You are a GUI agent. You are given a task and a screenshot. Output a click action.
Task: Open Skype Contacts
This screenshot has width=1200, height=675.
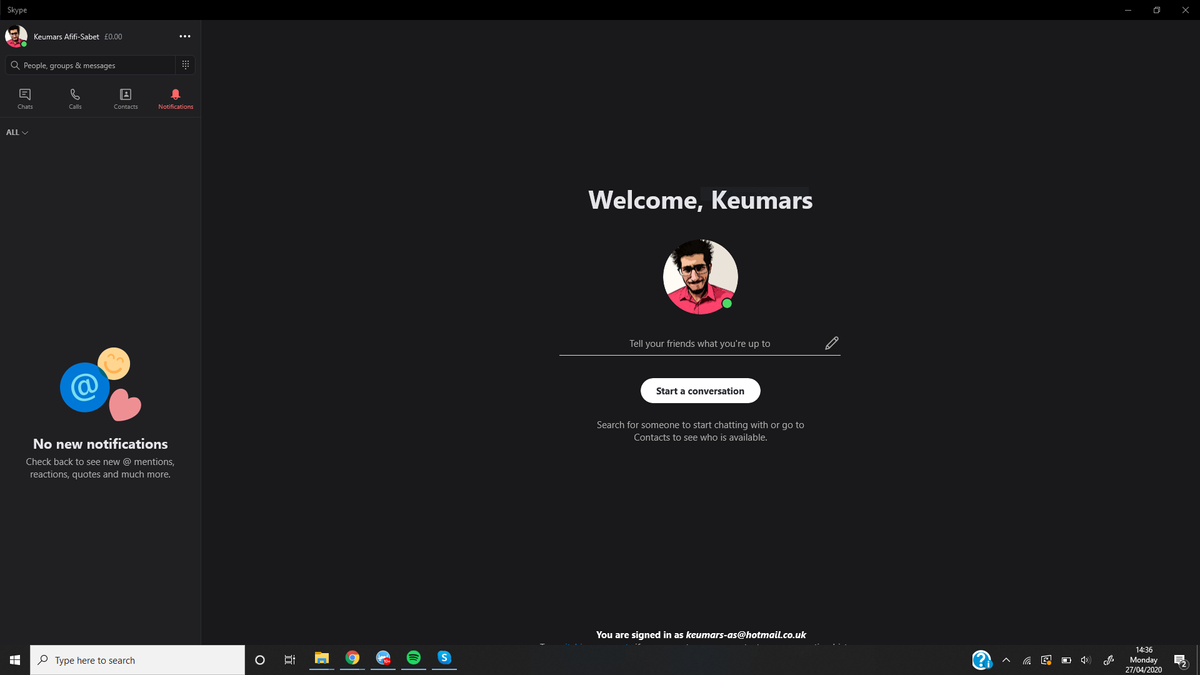pyautogui.click(x=125, y=97)
